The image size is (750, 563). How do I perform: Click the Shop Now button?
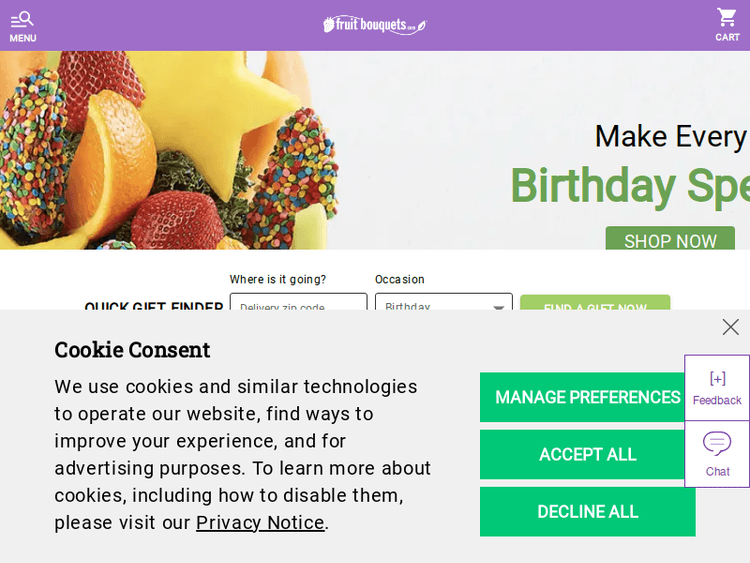(x=670, y=240)
